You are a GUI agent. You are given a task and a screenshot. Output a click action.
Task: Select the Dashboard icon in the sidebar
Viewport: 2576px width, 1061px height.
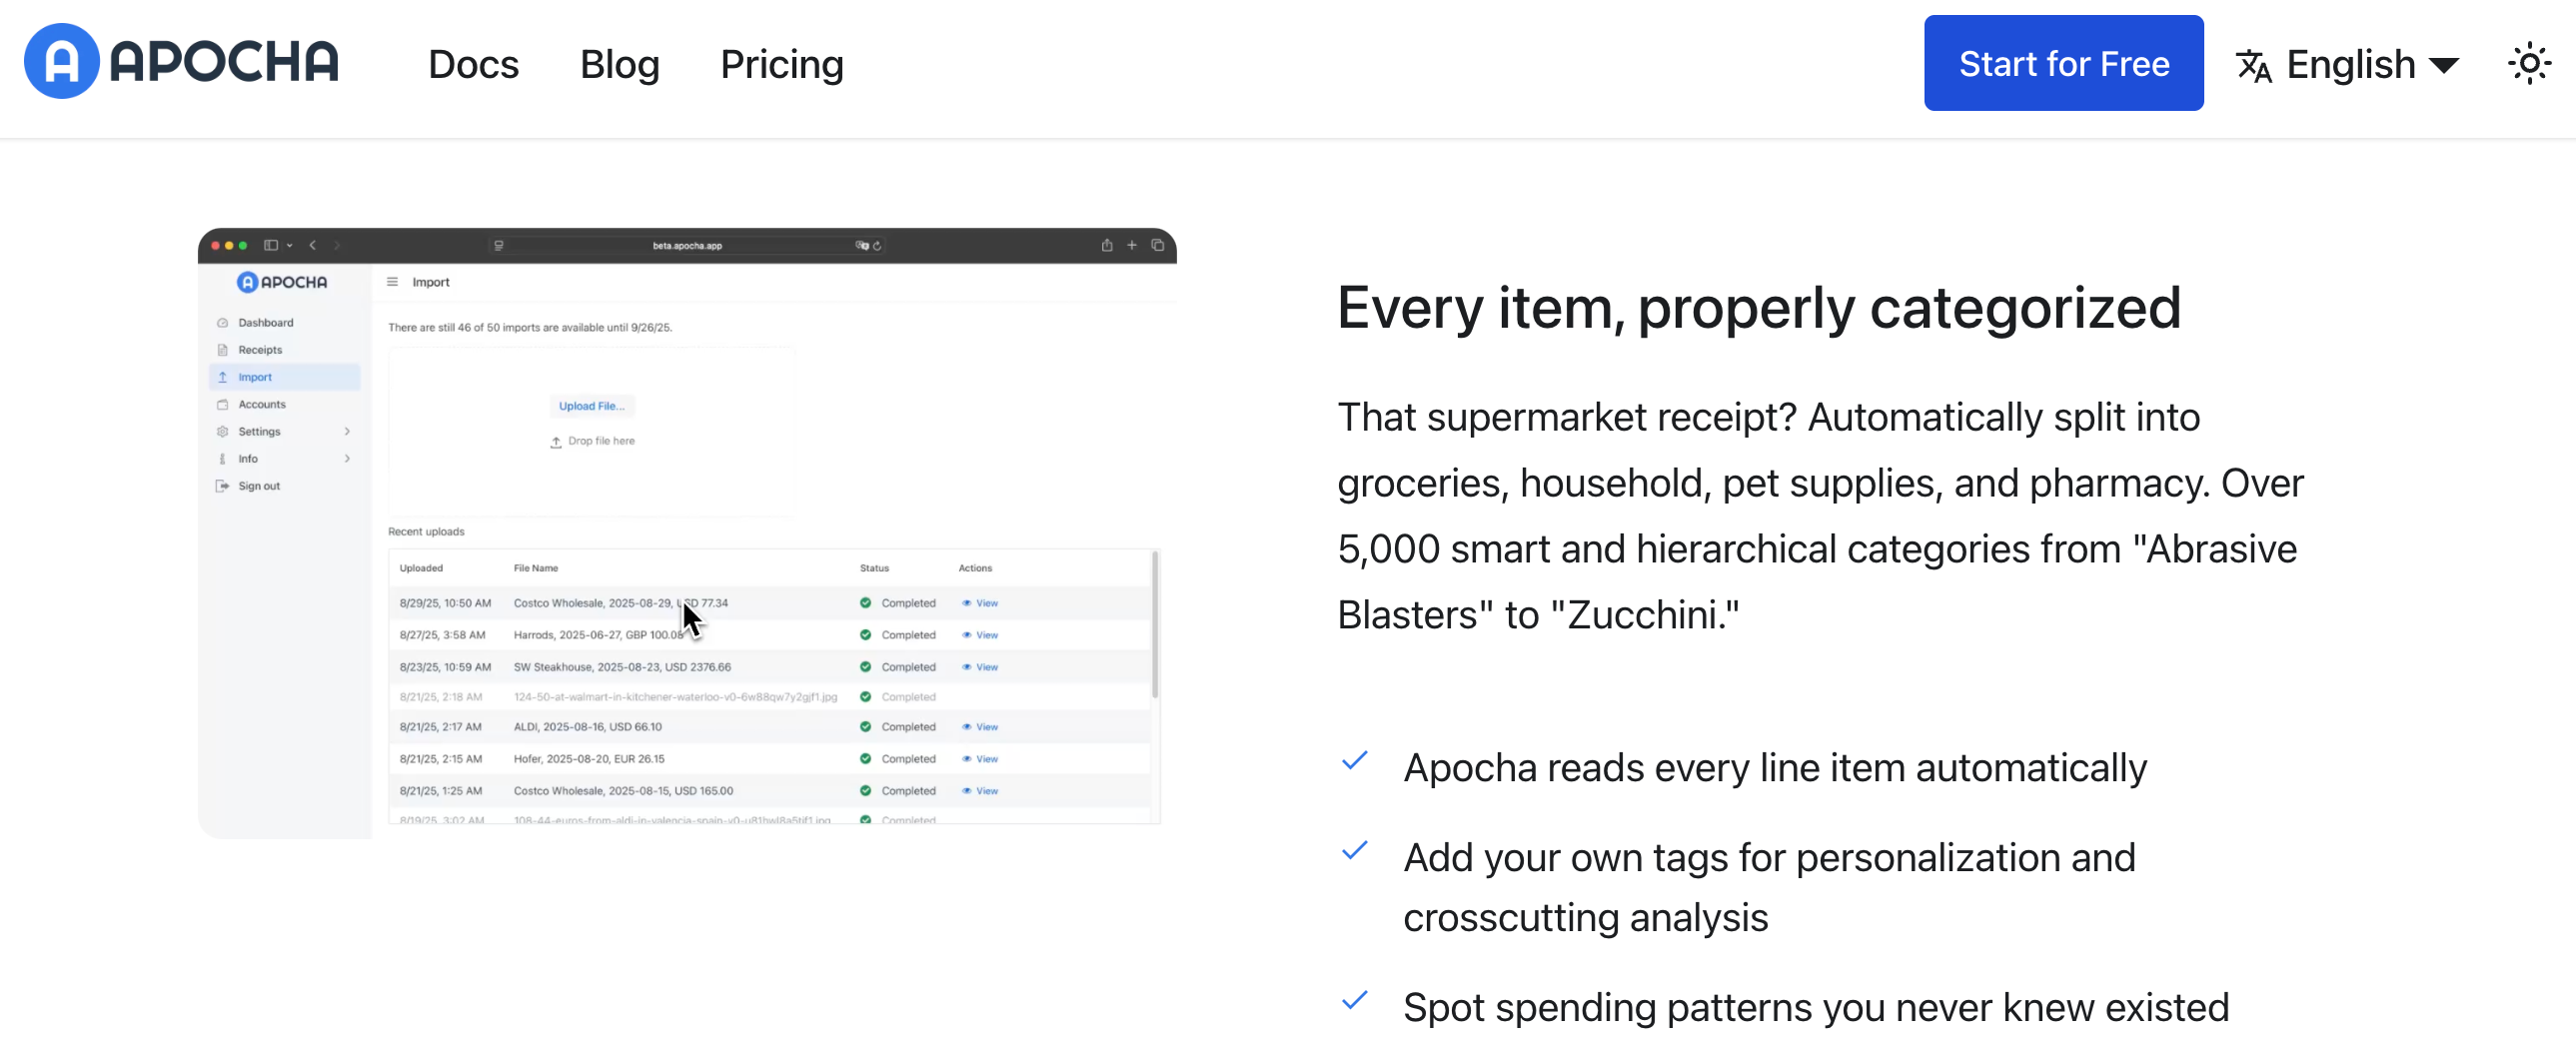coord(222,323)
